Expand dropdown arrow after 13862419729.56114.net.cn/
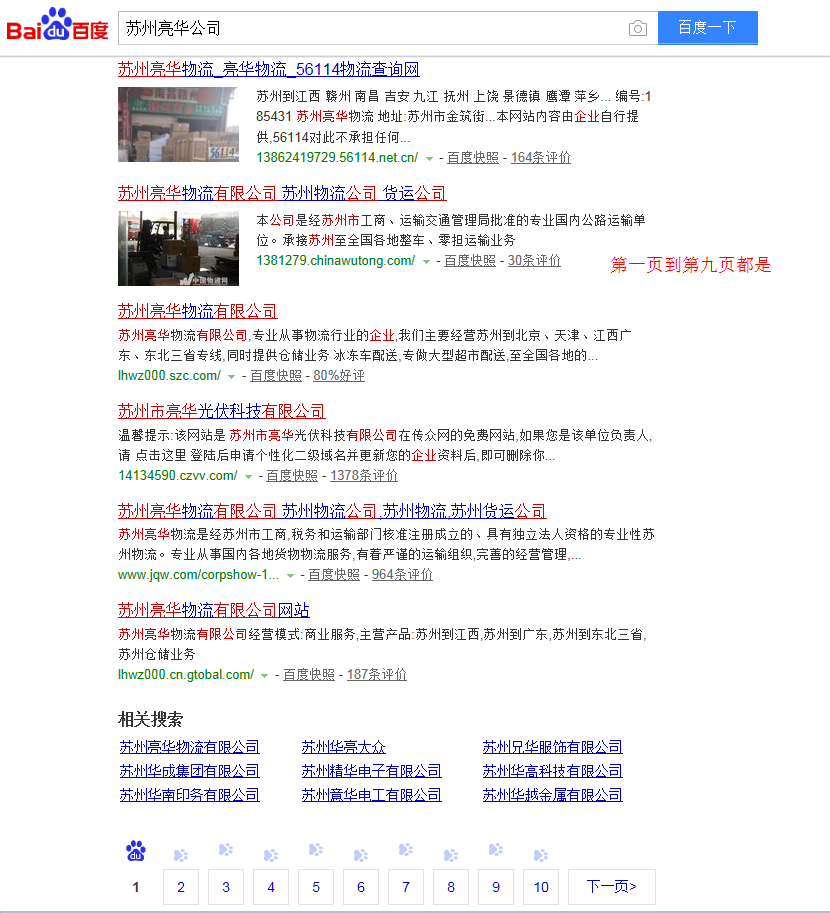 coord(429,158)
